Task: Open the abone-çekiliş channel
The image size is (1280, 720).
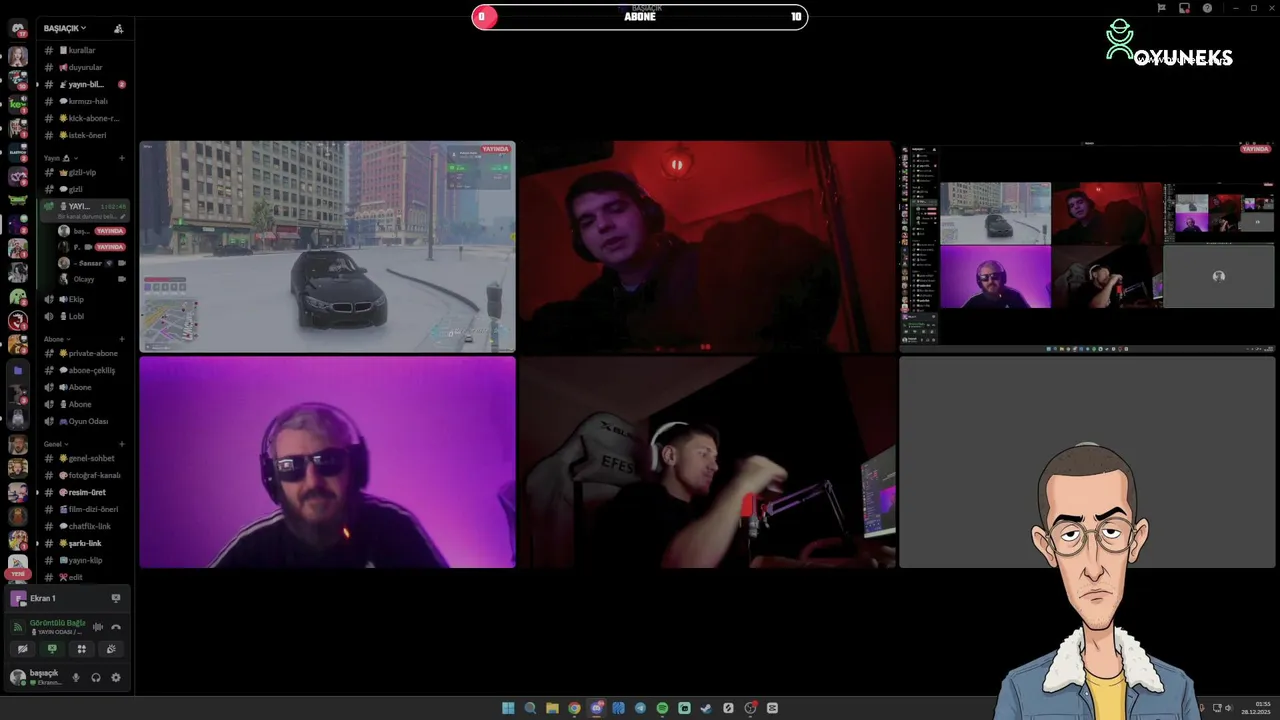Action: (x=83, y=370)
